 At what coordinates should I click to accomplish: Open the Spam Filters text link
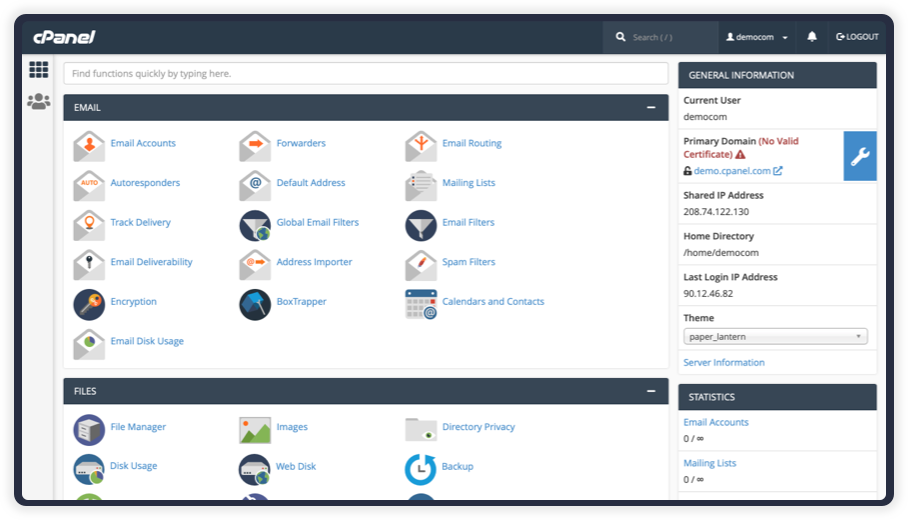[x=469, y=262]
